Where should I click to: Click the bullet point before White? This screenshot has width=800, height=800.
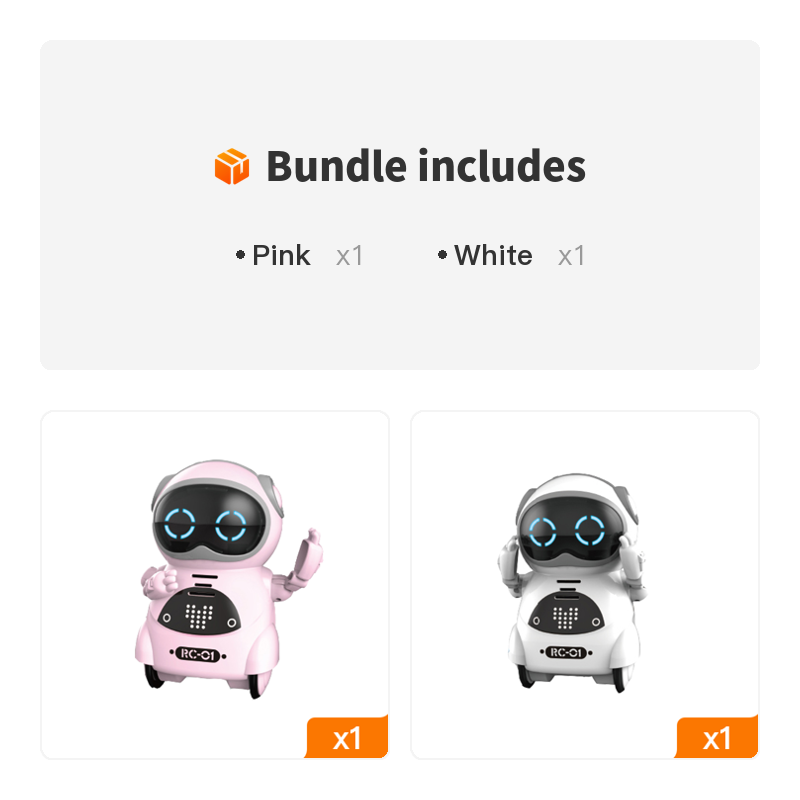442,255
